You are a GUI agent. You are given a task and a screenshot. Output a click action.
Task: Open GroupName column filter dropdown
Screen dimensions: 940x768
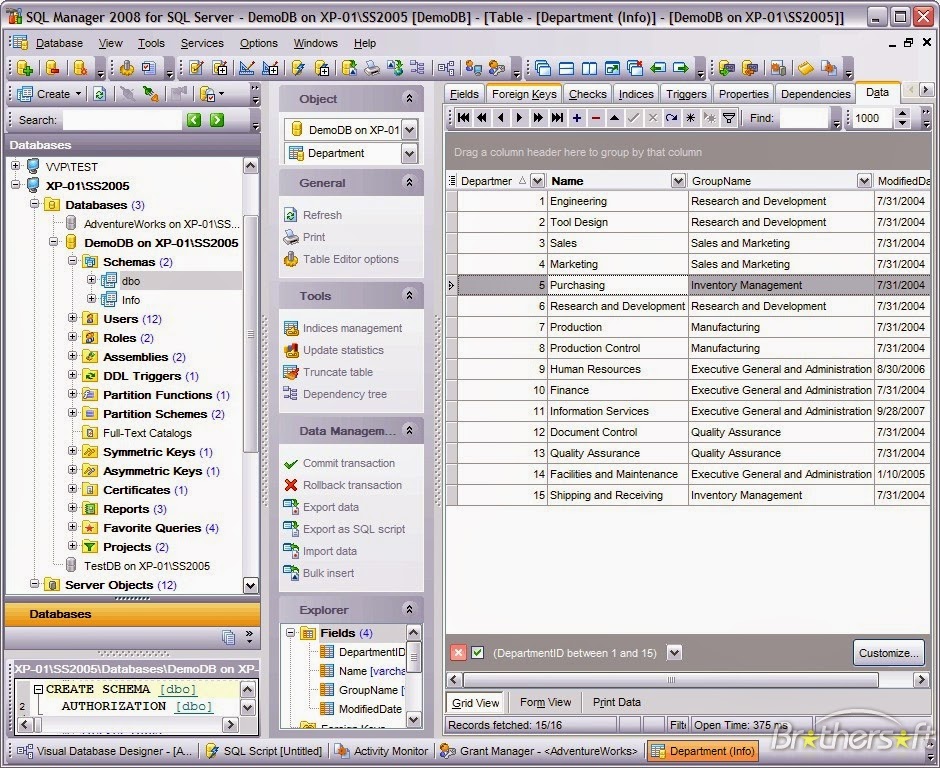(864, 180)
